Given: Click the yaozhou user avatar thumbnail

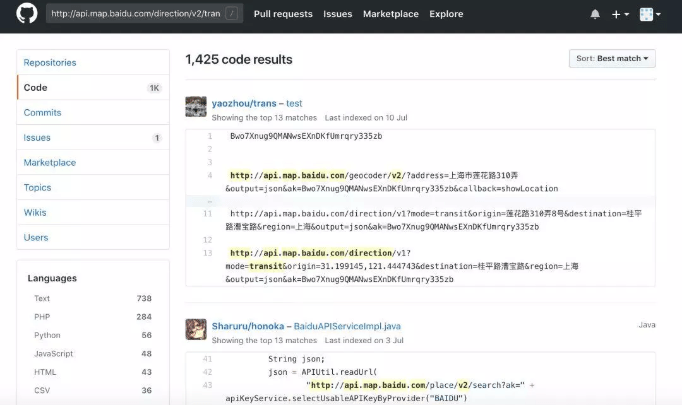Looking at the screenshot, I should pos(196,107).
